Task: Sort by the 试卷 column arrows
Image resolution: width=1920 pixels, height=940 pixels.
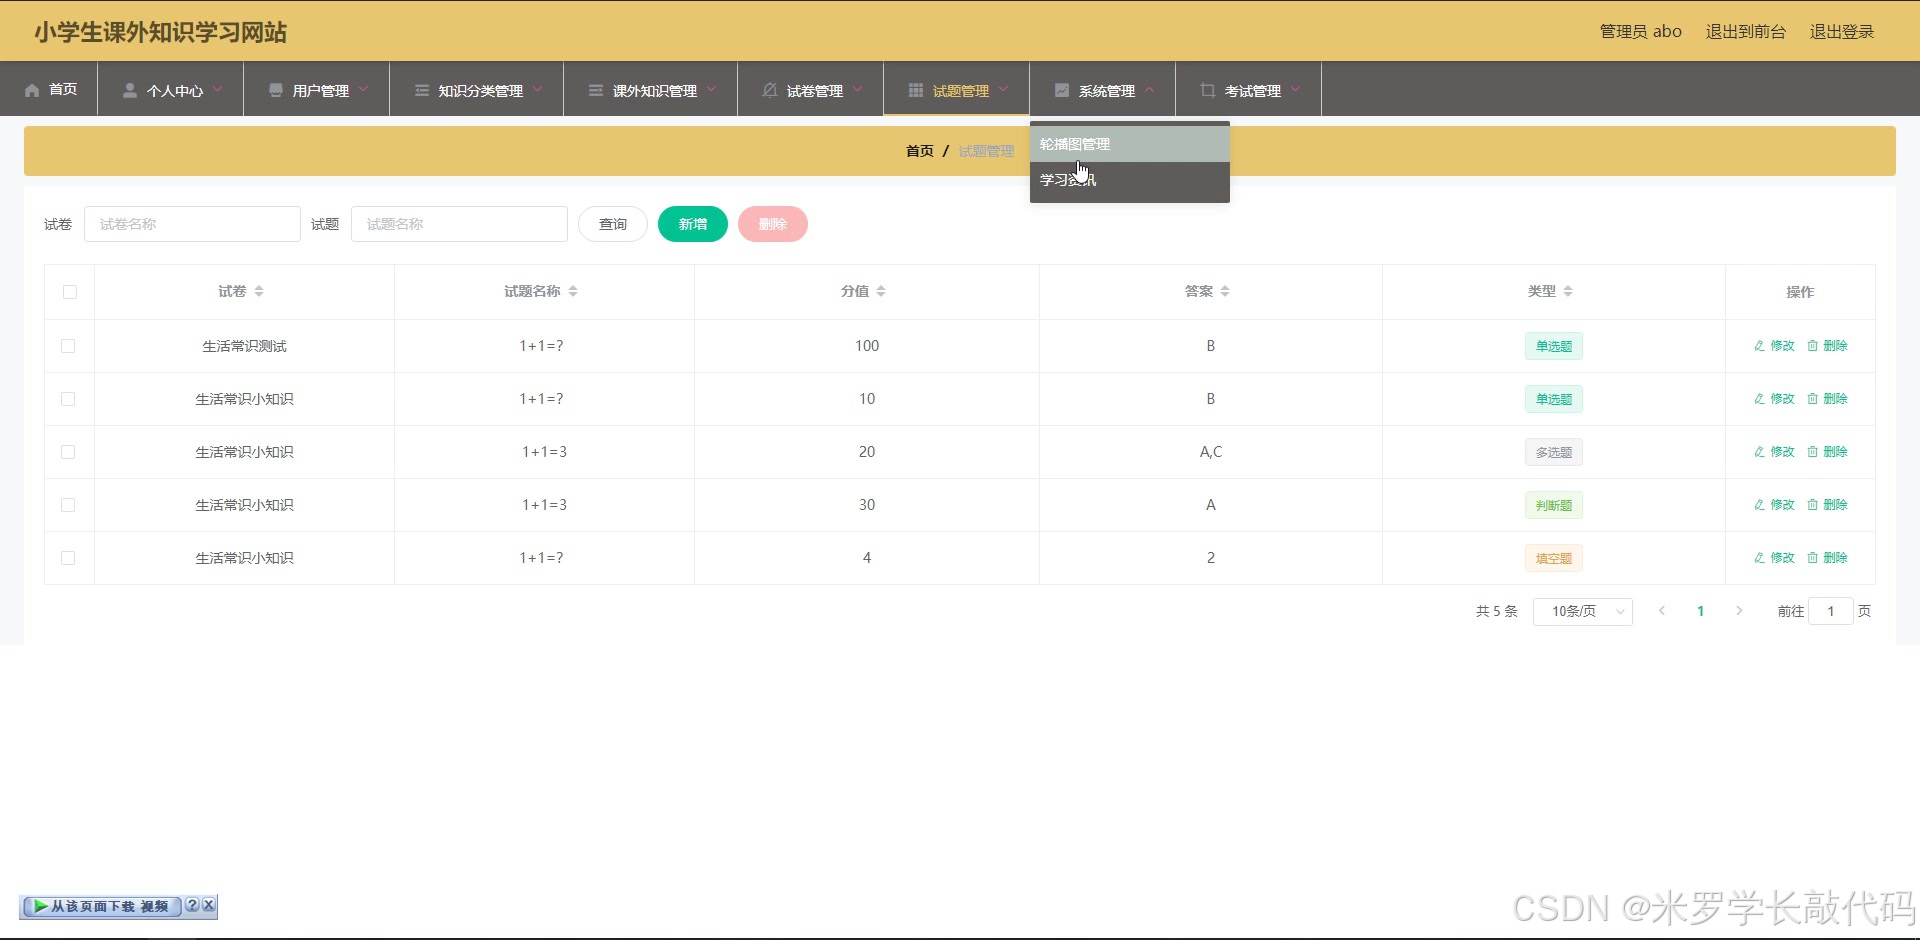Action: 259,291
